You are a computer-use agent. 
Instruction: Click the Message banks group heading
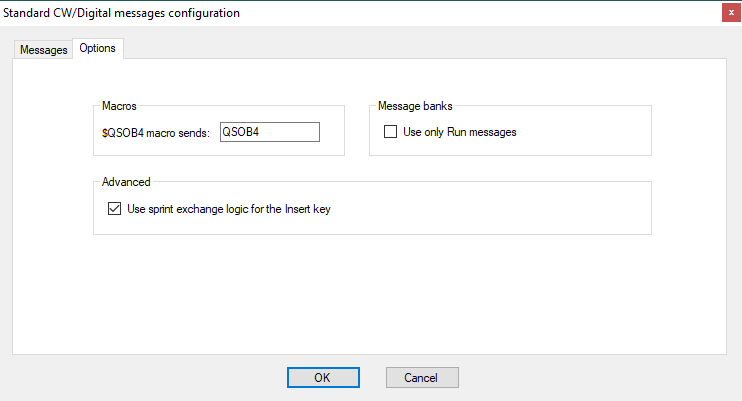click(415, 106)
